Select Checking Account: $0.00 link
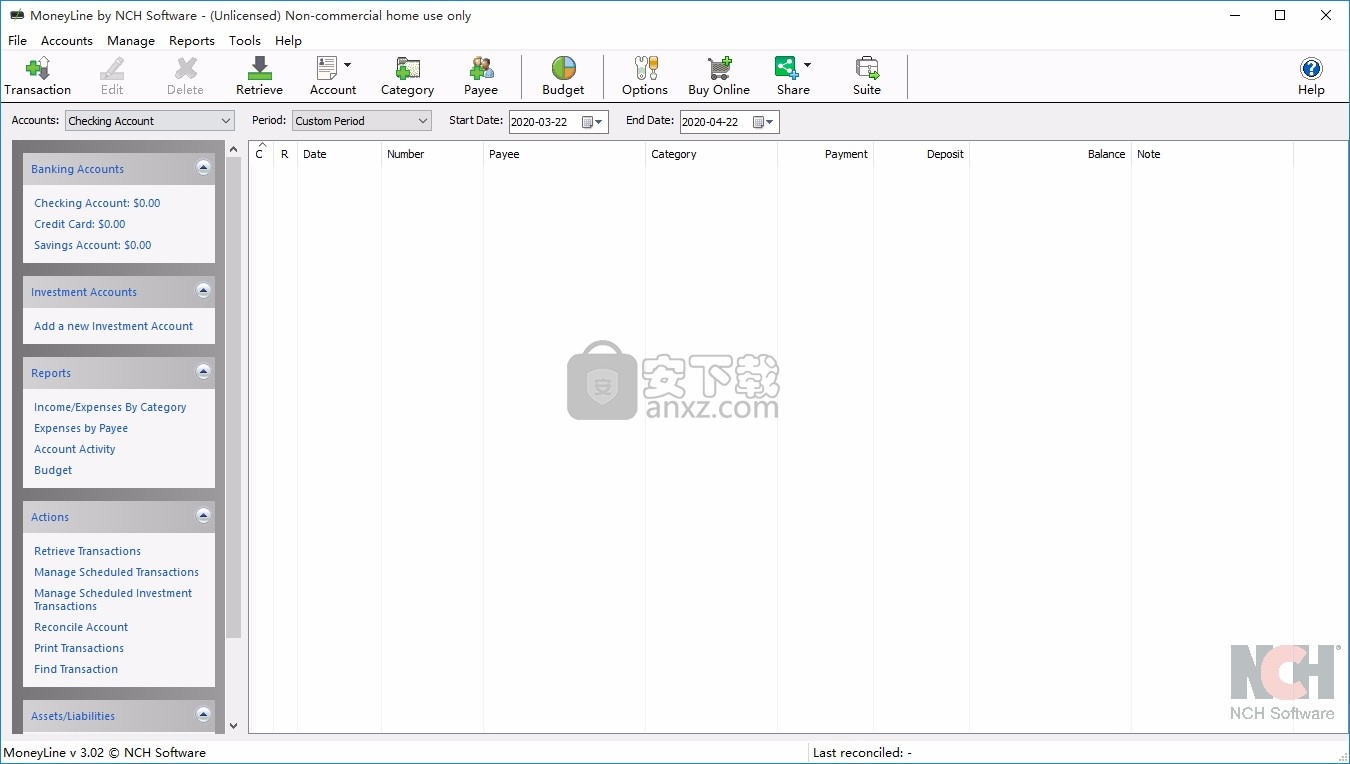 tap(97, 203)
